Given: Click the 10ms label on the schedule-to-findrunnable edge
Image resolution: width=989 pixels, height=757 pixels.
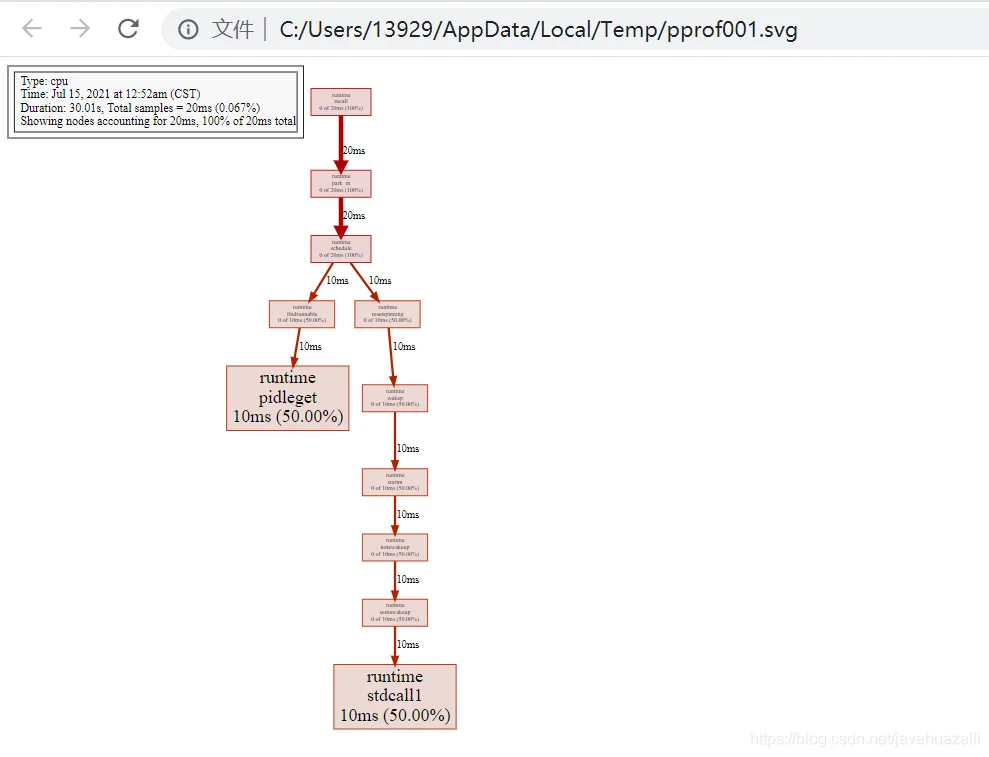Looking at the screenshot, I should (x=337, y=281).
